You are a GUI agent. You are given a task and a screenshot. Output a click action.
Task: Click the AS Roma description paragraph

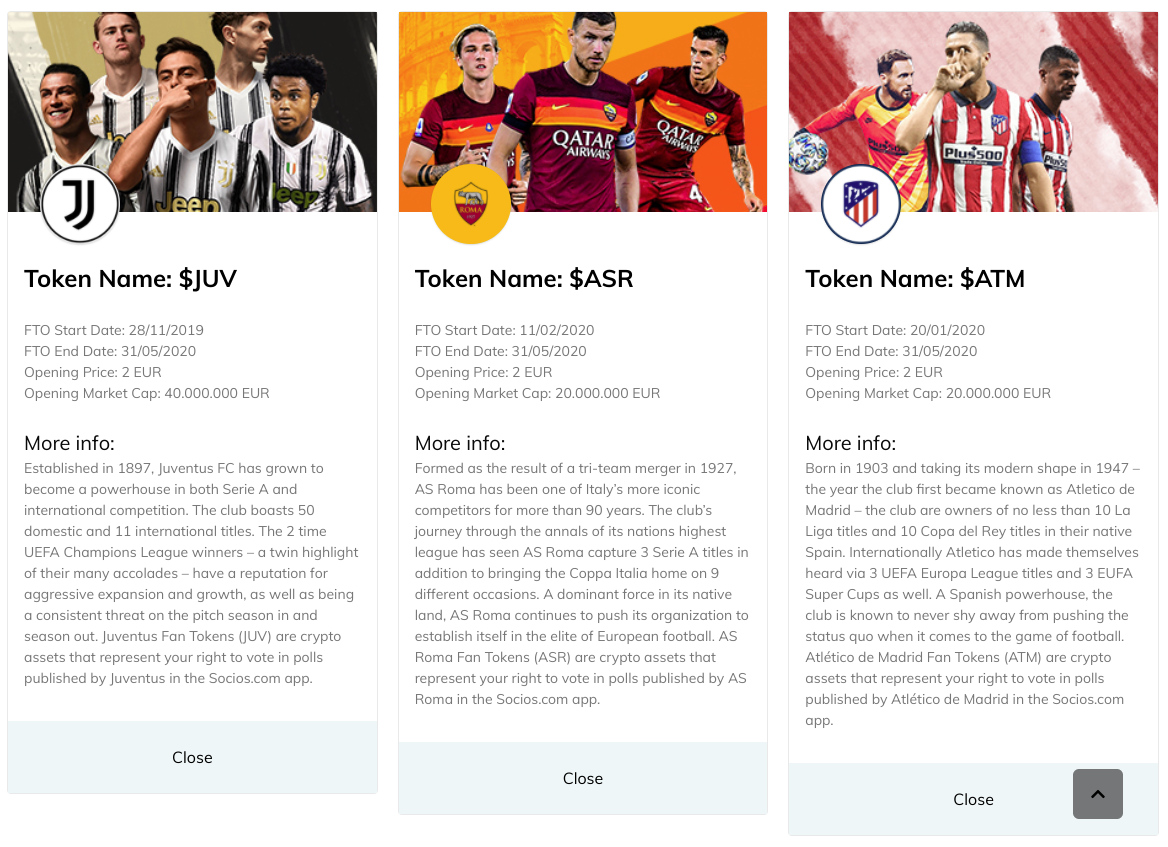coord(582,584)
